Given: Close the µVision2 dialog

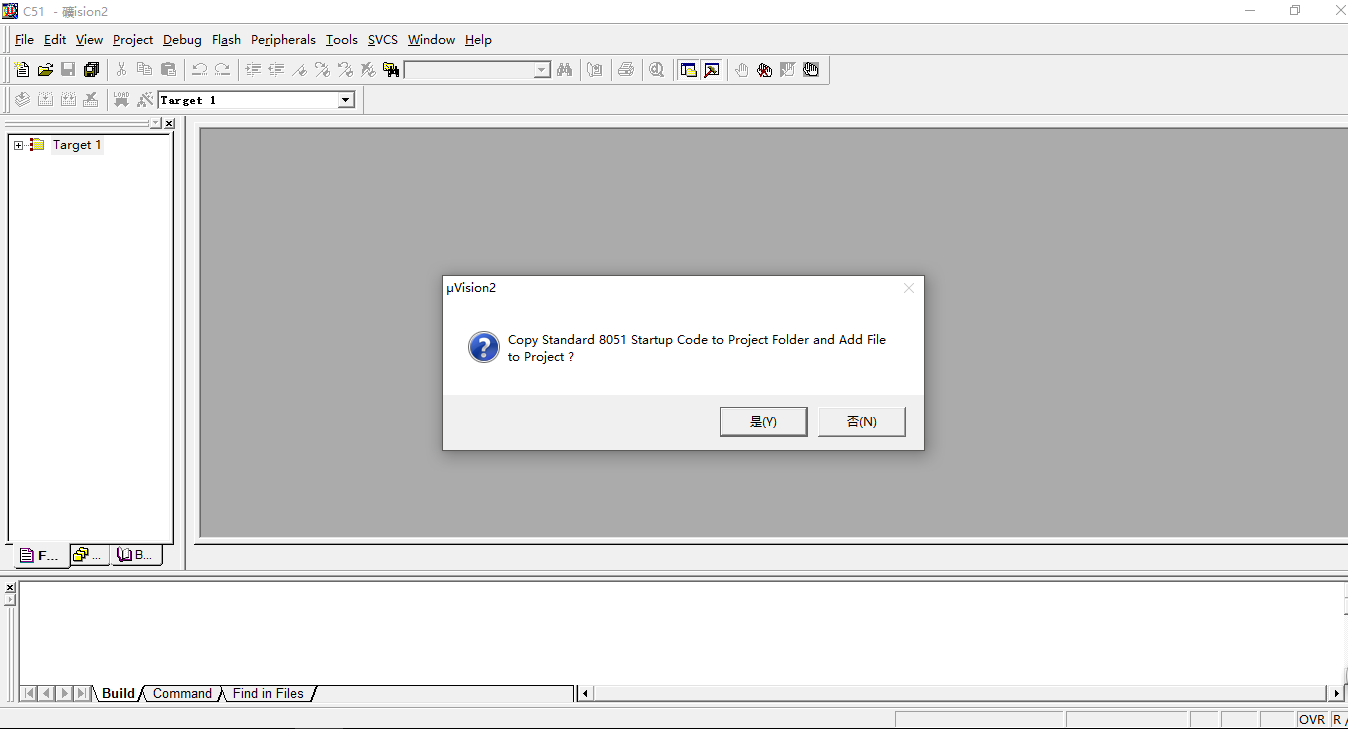Looking at the screenshot, I should coord(909,288).
